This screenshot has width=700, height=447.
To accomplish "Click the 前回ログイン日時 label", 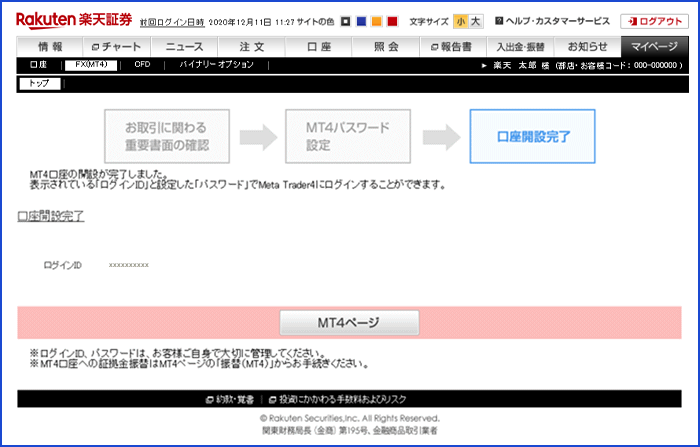I will (172, 22).
